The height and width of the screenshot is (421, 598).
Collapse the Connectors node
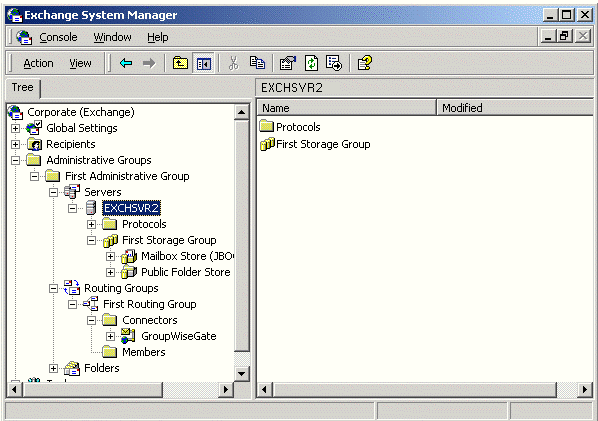92,321
